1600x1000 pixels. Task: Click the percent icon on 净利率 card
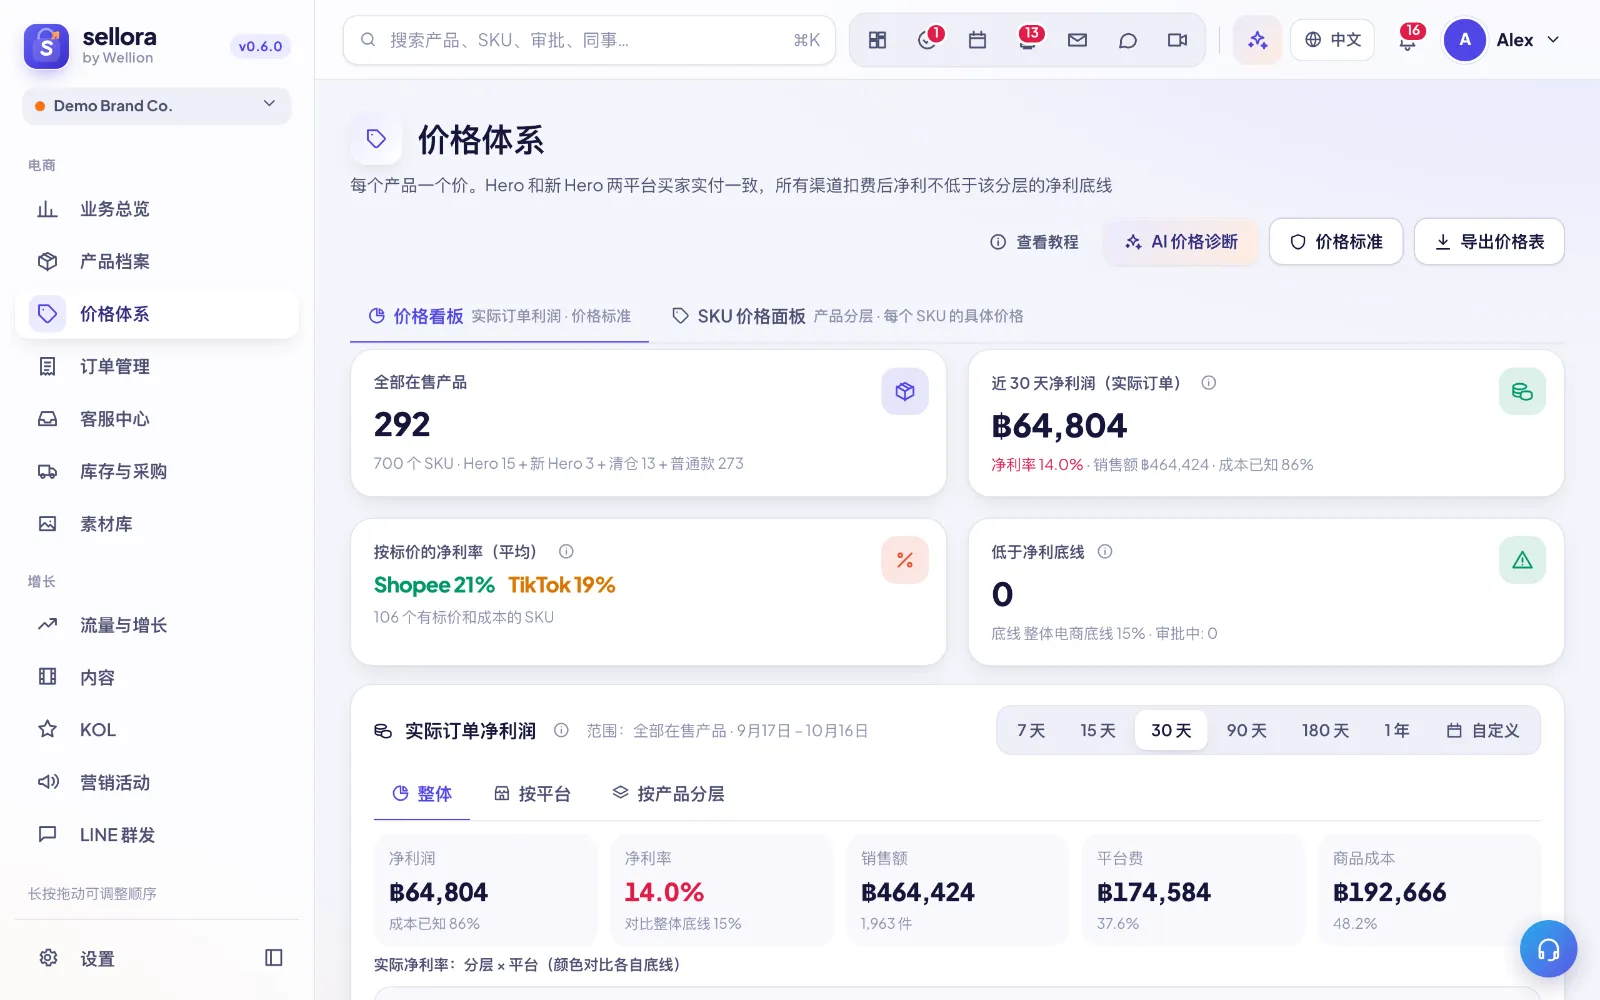coord(904,560)
